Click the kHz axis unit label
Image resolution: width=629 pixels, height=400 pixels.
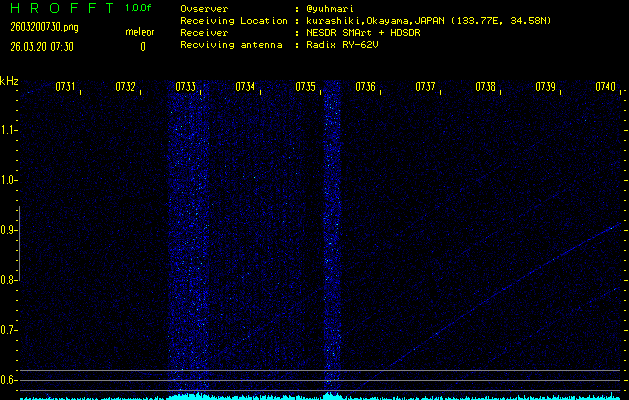tap(9, 81)
